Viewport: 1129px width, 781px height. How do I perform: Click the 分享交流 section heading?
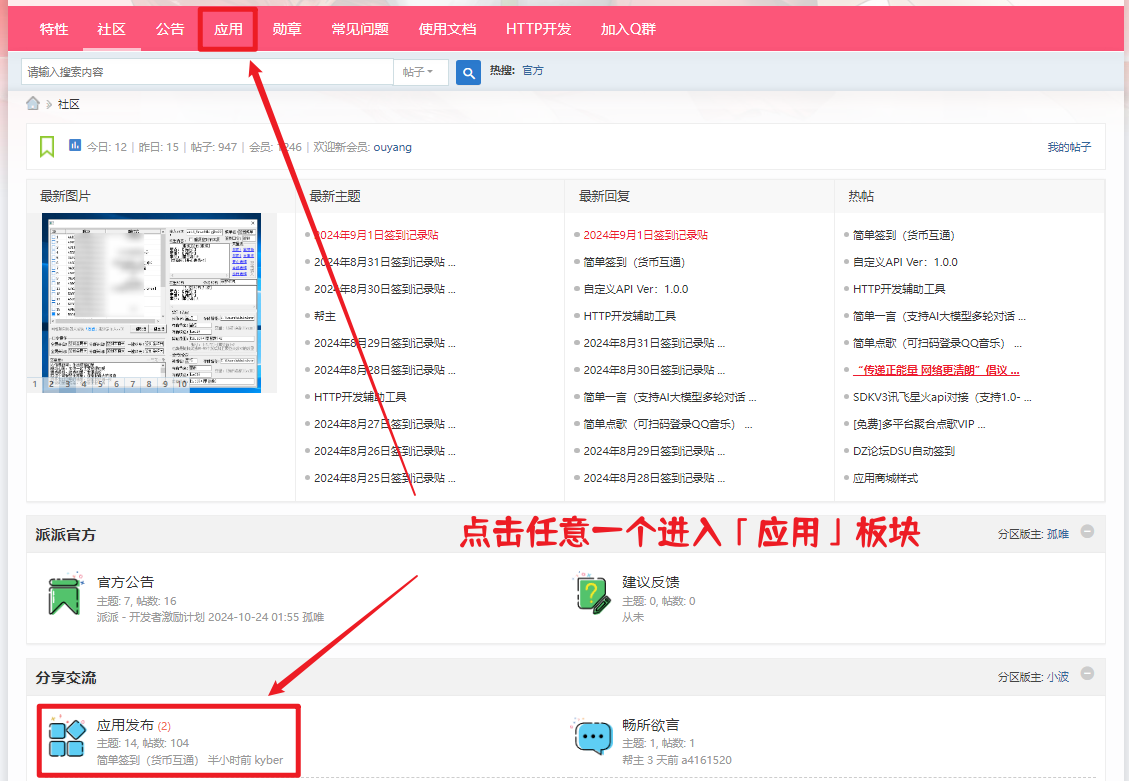tap(66, 677)
